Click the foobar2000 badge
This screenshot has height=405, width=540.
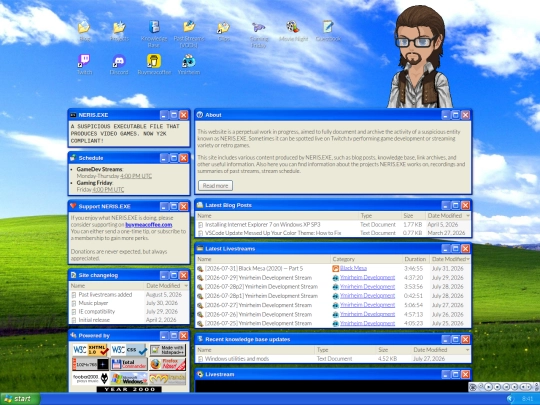click(x=91, y=378)
